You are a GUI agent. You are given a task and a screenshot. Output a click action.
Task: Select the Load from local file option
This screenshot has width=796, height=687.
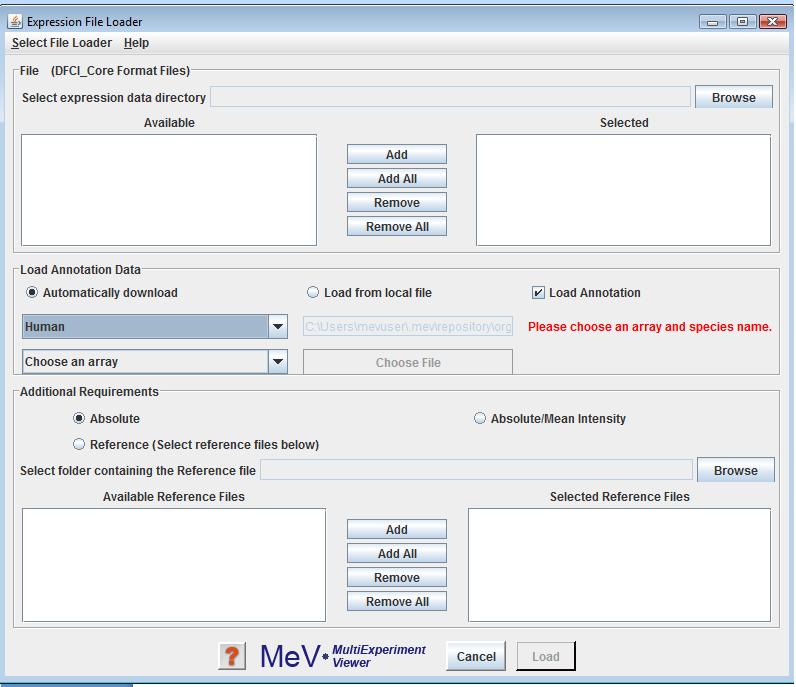click(313, 293)
